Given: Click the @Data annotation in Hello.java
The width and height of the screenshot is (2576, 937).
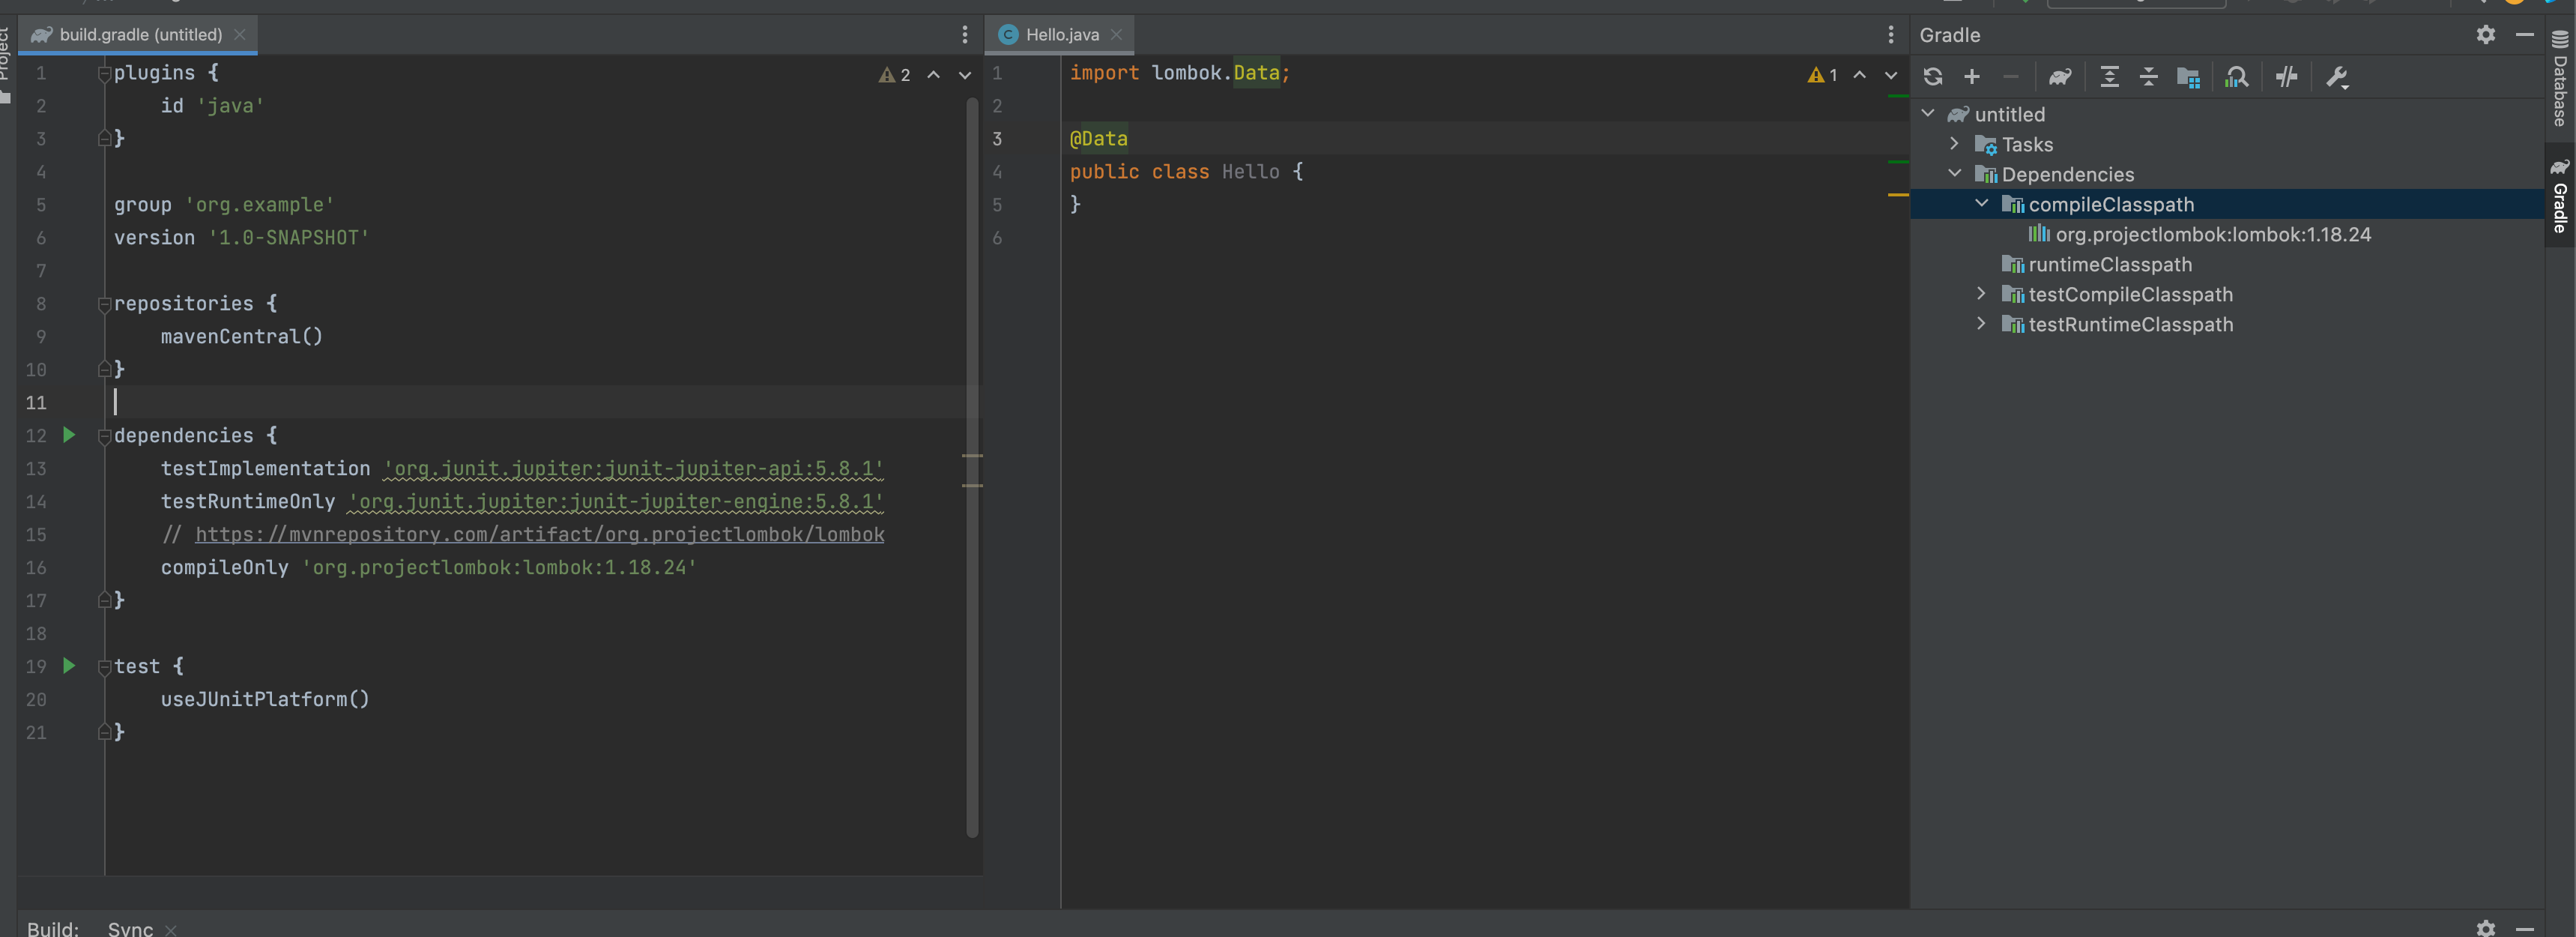Looking at the screenshot, I should pos(1098,139).
